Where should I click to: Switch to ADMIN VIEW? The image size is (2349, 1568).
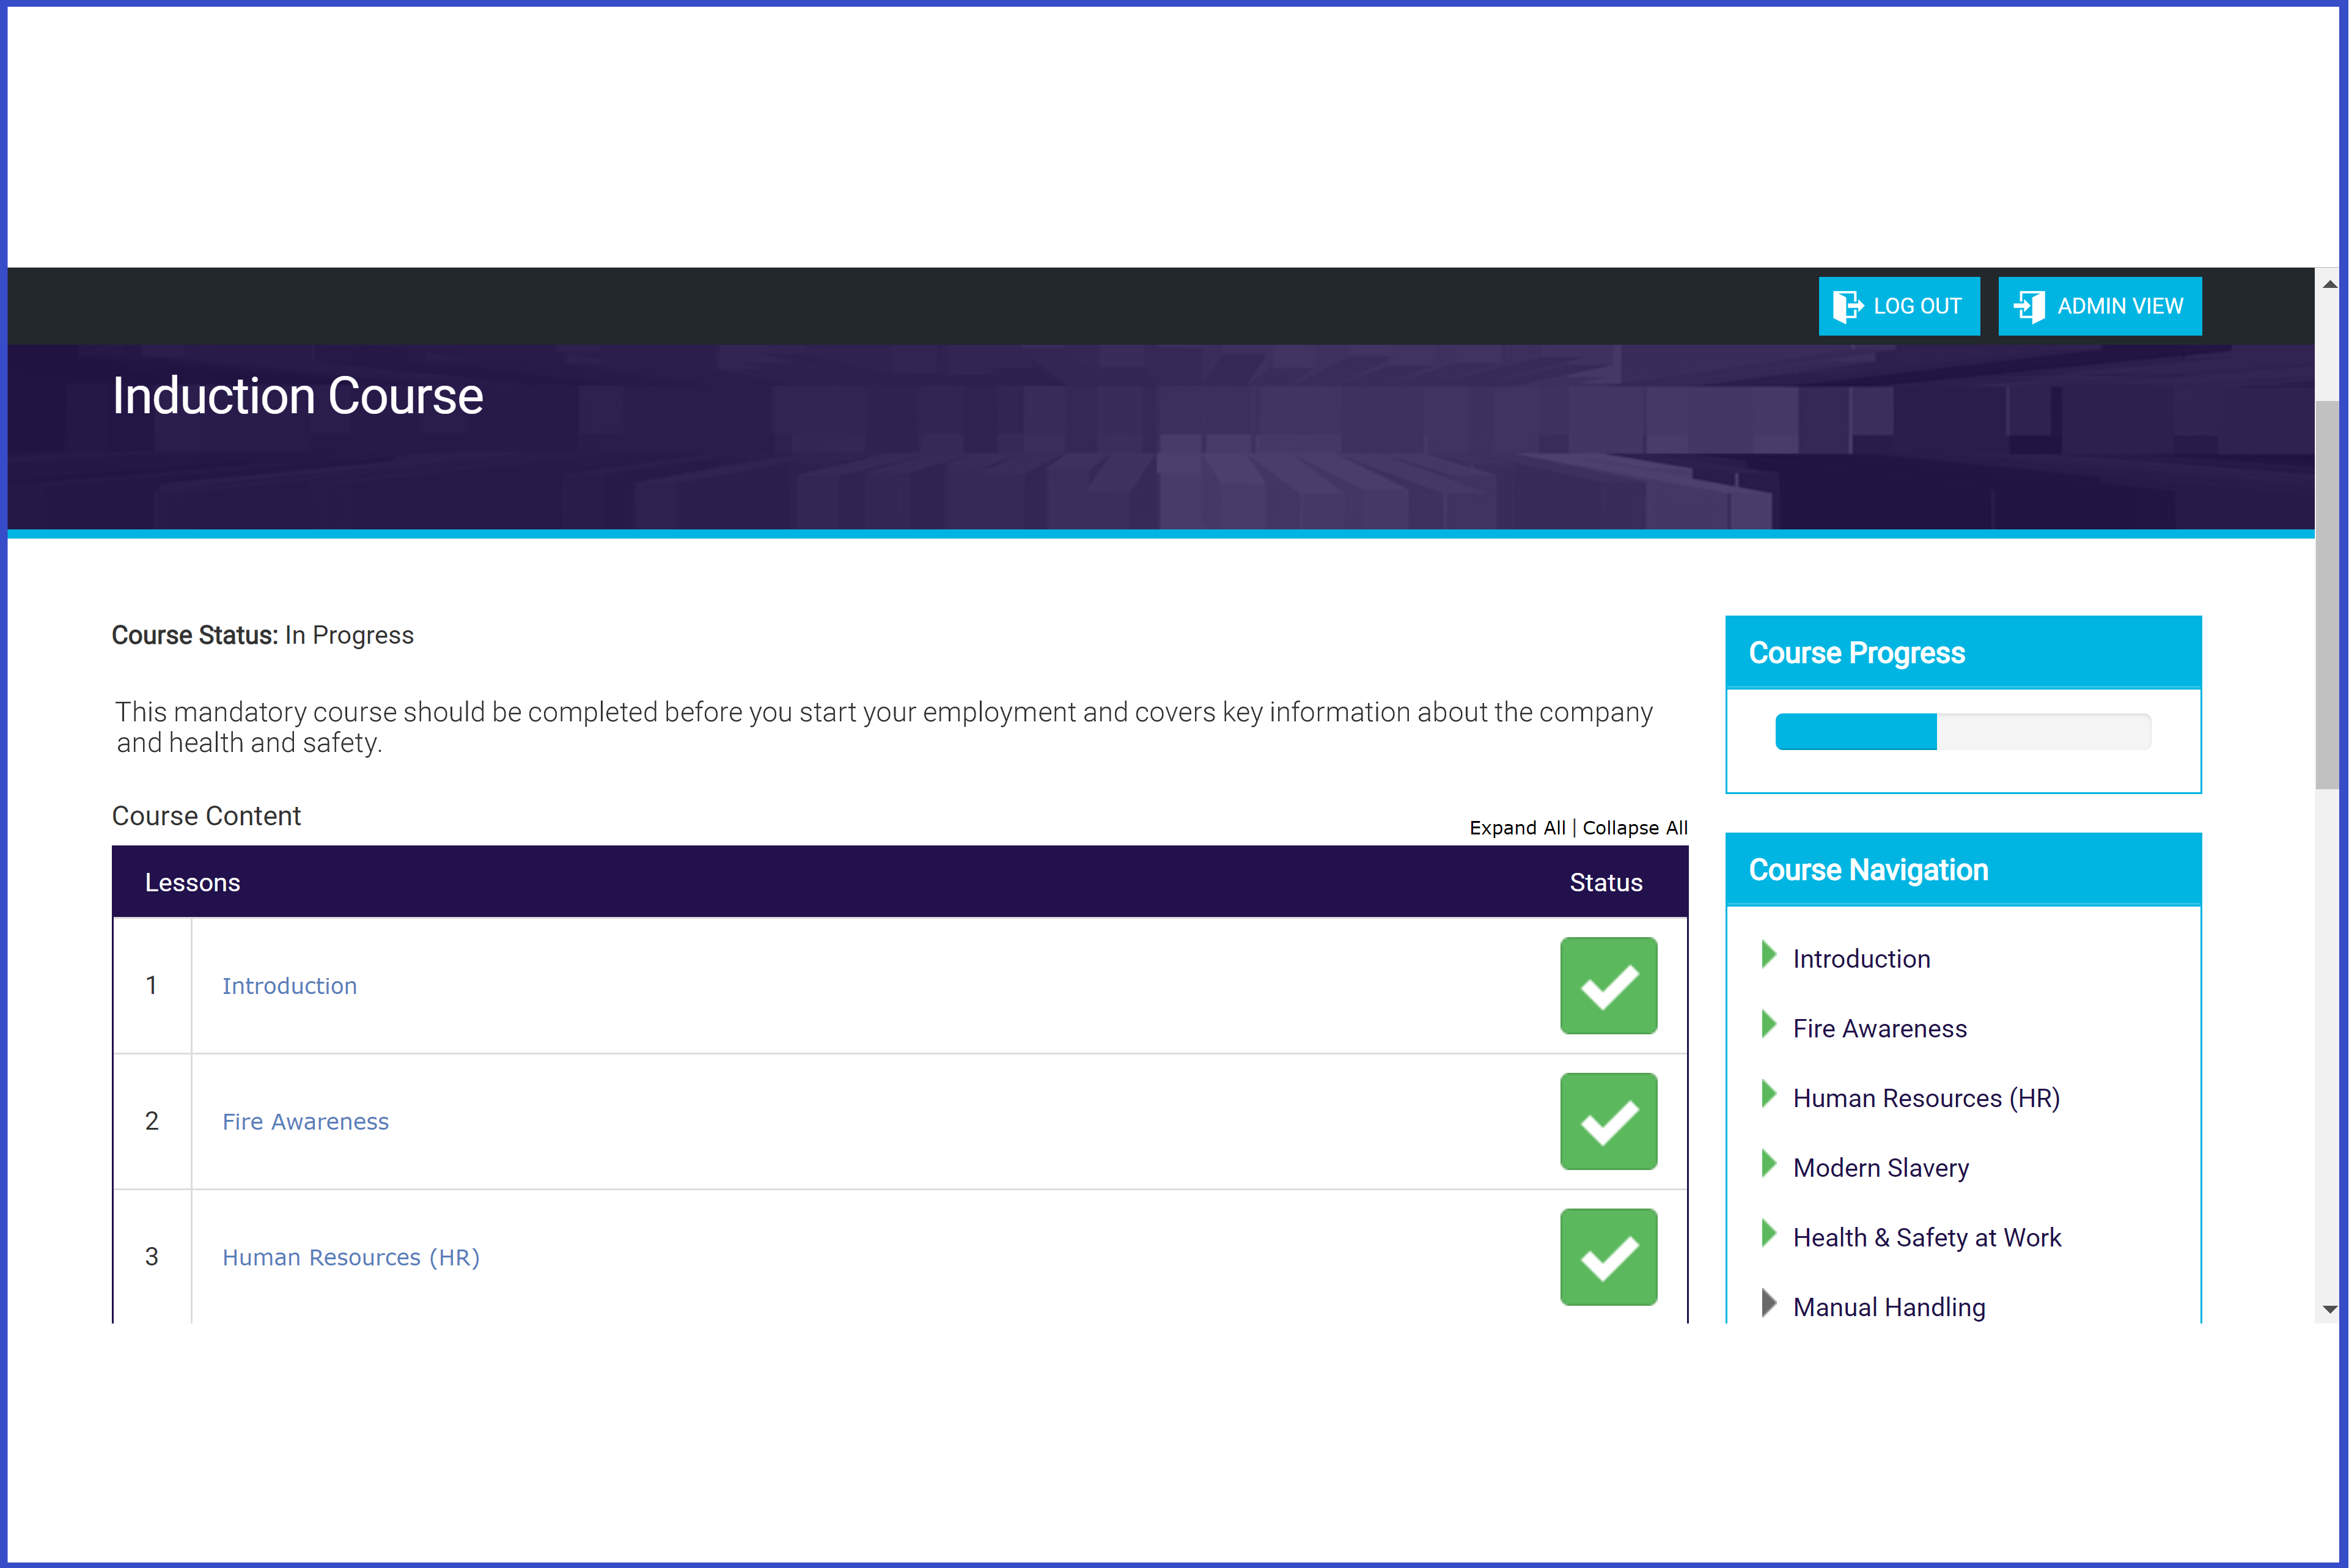point(2099,306)
